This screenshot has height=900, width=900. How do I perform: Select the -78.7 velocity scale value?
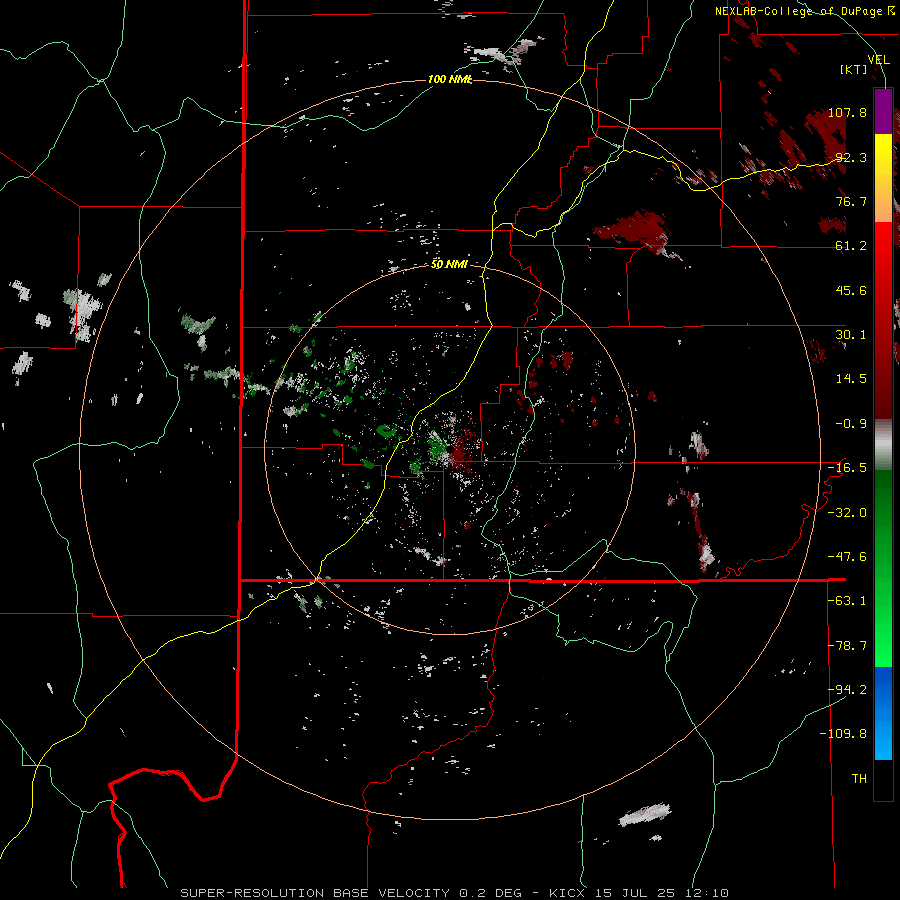847,646
